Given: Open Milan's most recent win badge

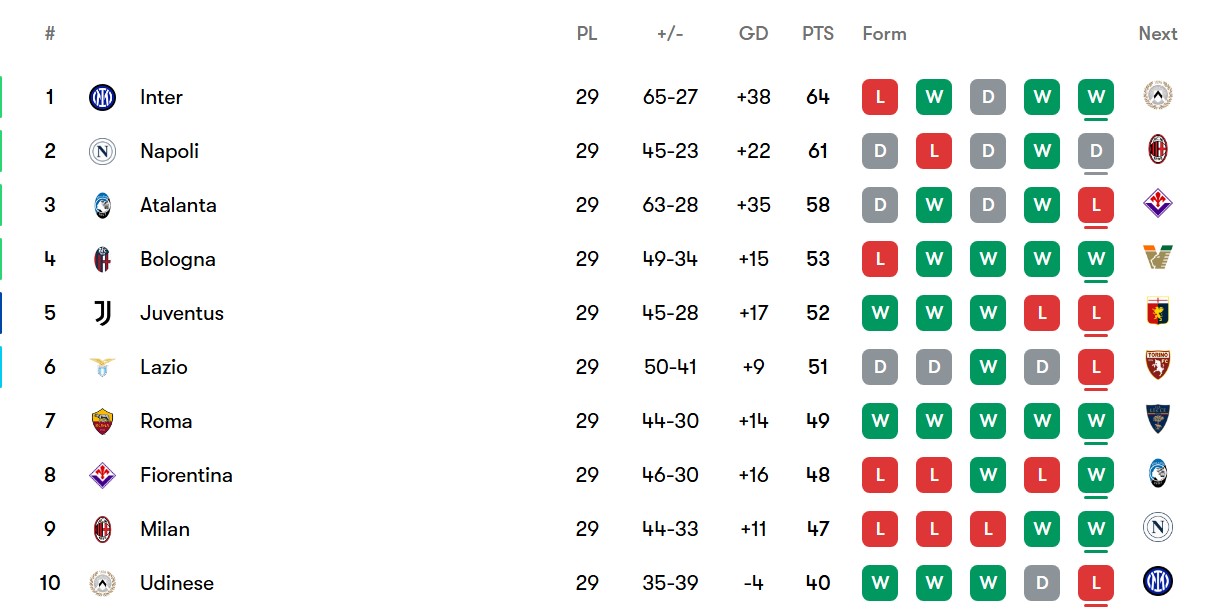Looking at the screenshot, I should coord(1096,529).
